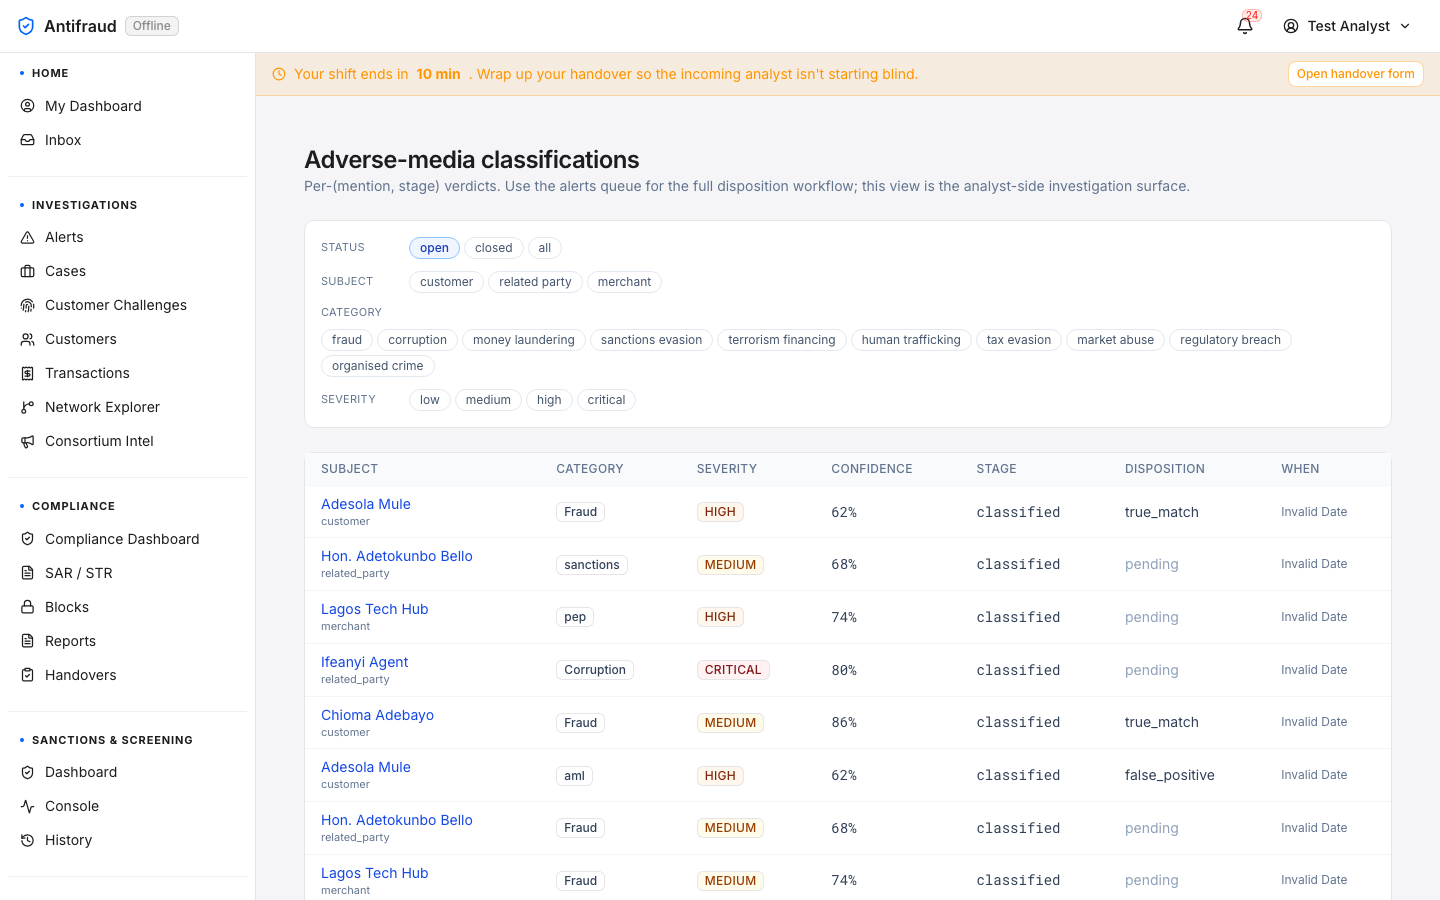Toggle the market abuse category chip
The width and height of the screenshot is (1440, 900).
tap(1115, 340)
